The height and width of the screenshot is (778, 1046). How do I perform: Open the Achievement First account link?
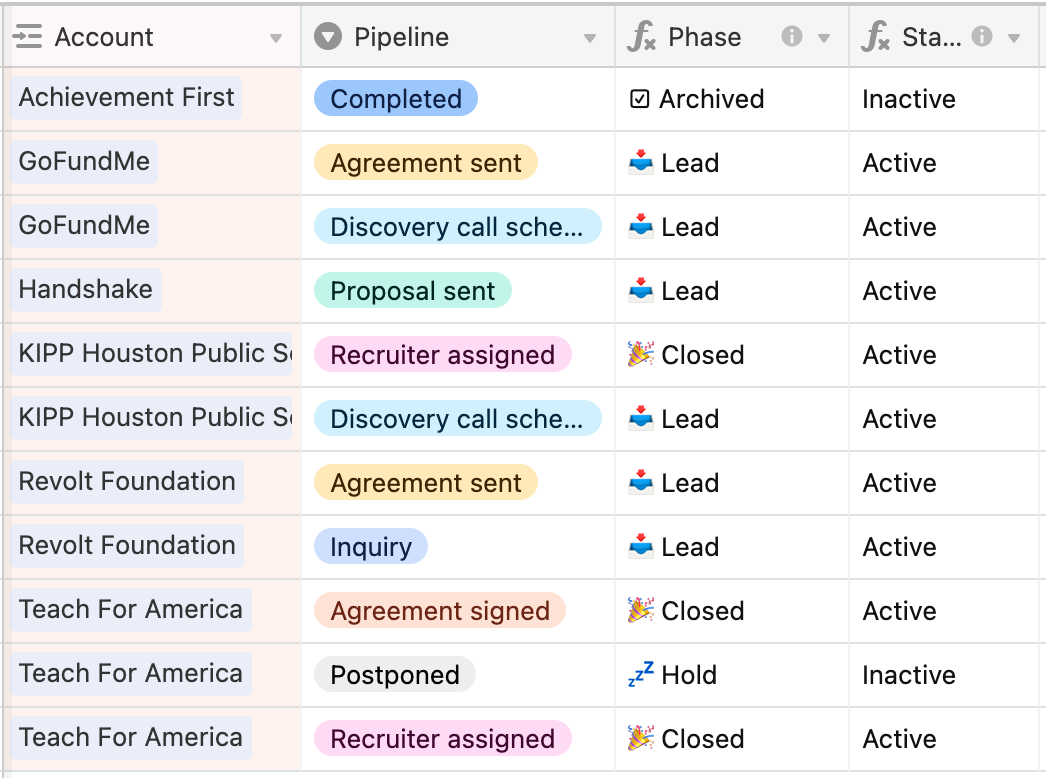coord(126,98)
